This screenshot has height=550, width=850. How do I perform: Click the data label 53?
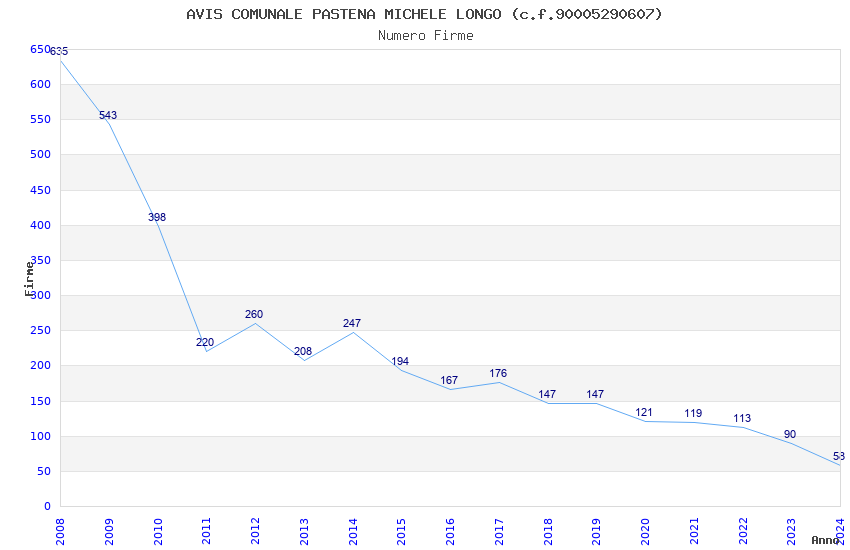click(839, 456)
